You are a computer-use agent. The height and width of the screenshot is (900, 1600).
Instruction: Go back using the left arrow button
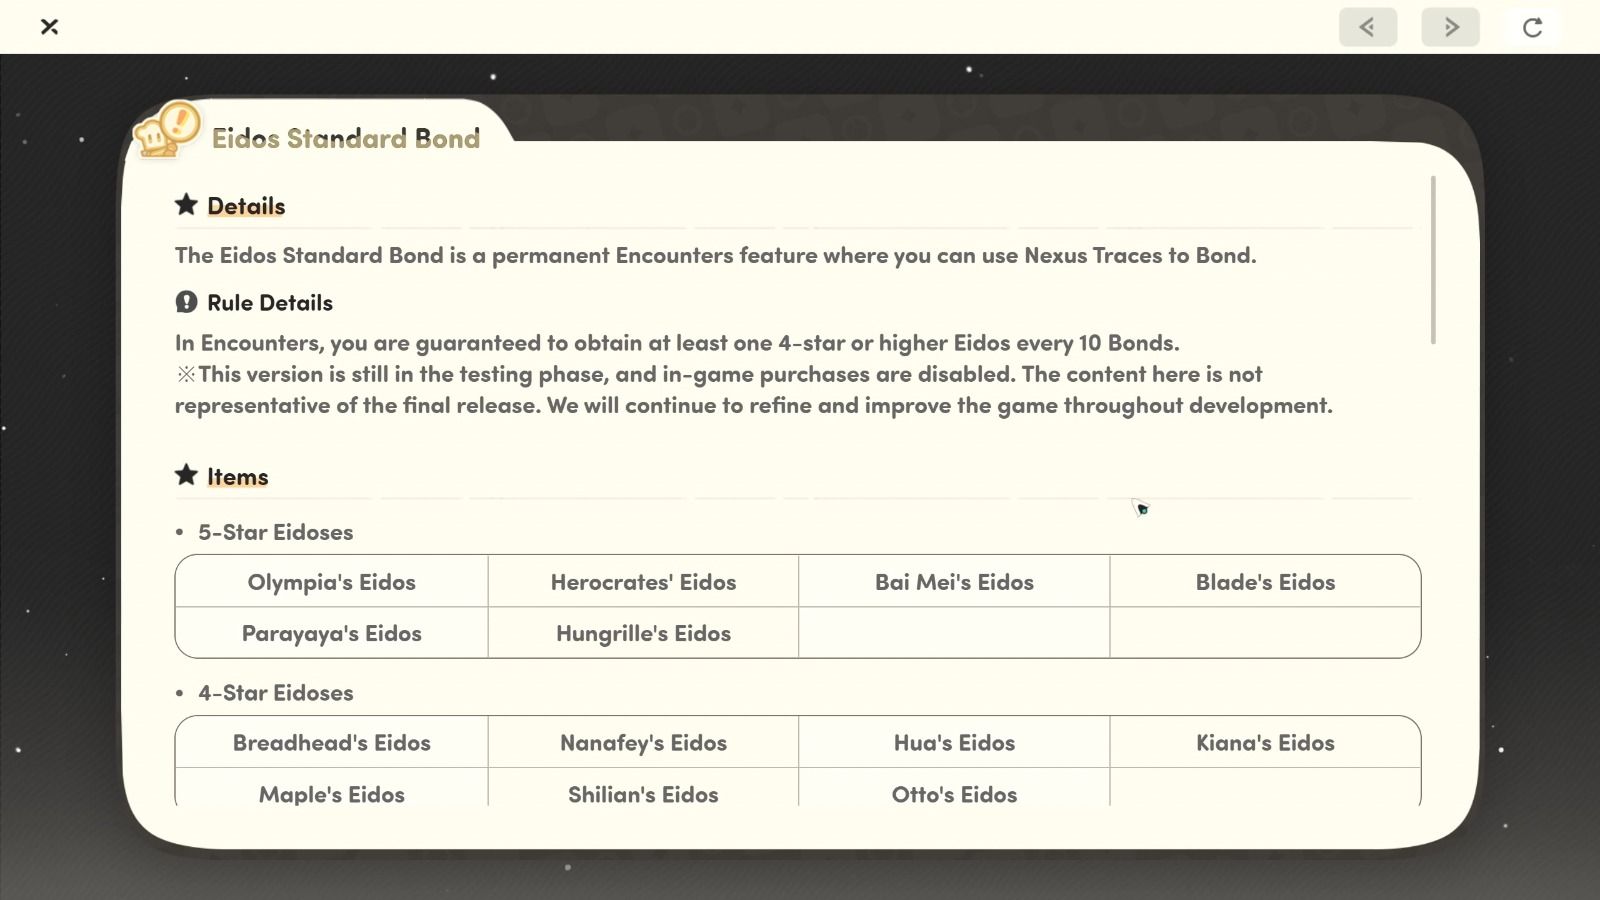tap(1367, 27)
